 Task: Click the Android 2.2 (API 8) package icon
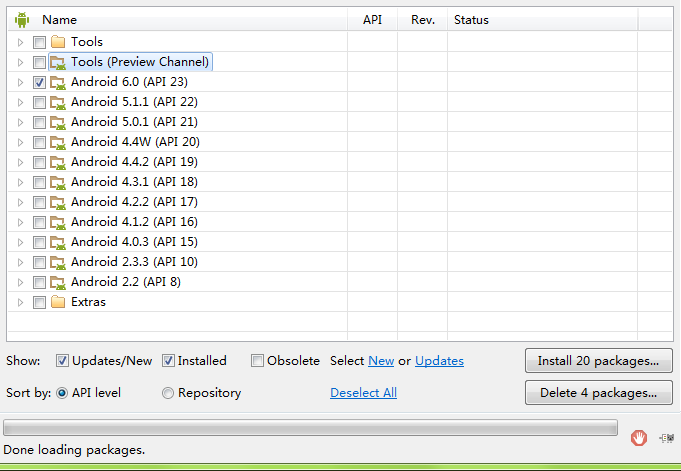point(58,282)
